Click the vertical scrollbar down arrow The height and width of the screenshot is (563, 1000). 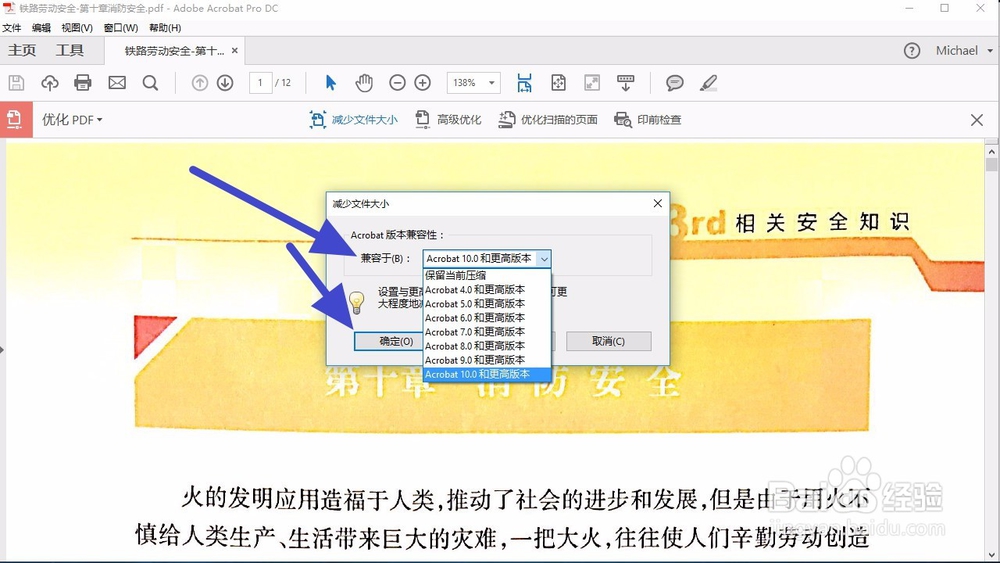[x=991, y=555]
